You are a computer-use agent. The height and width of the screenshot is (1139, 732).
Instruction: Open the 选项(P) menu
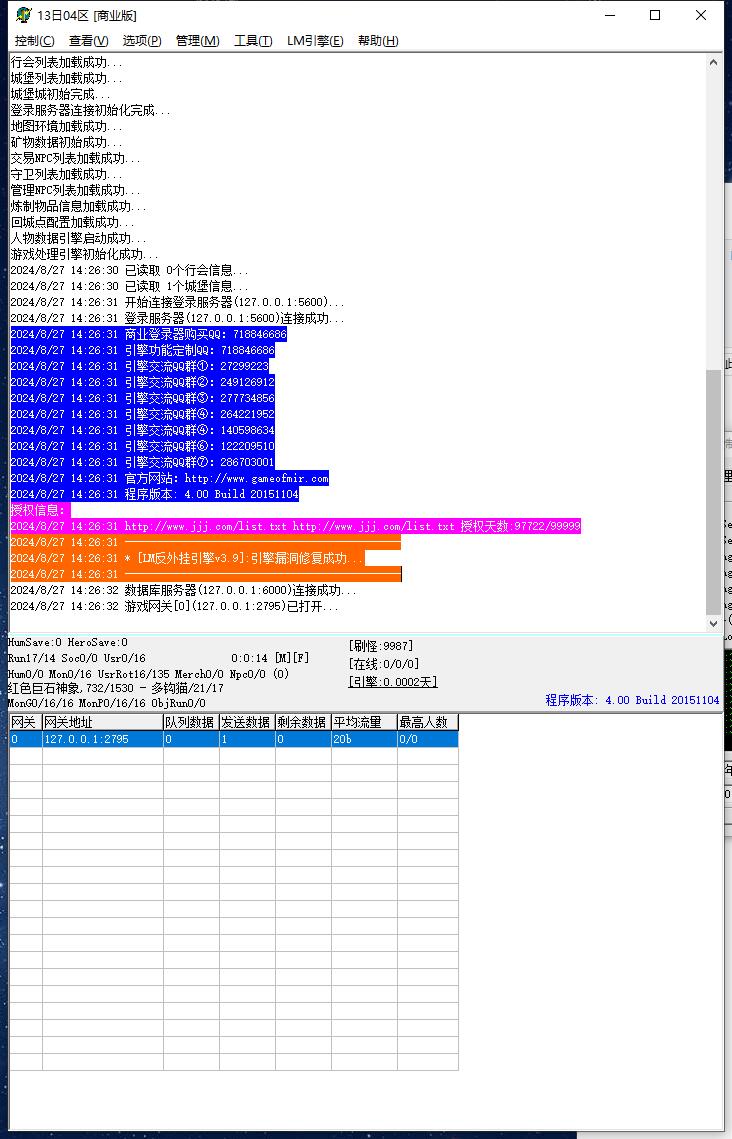click(x=142, y=41)
